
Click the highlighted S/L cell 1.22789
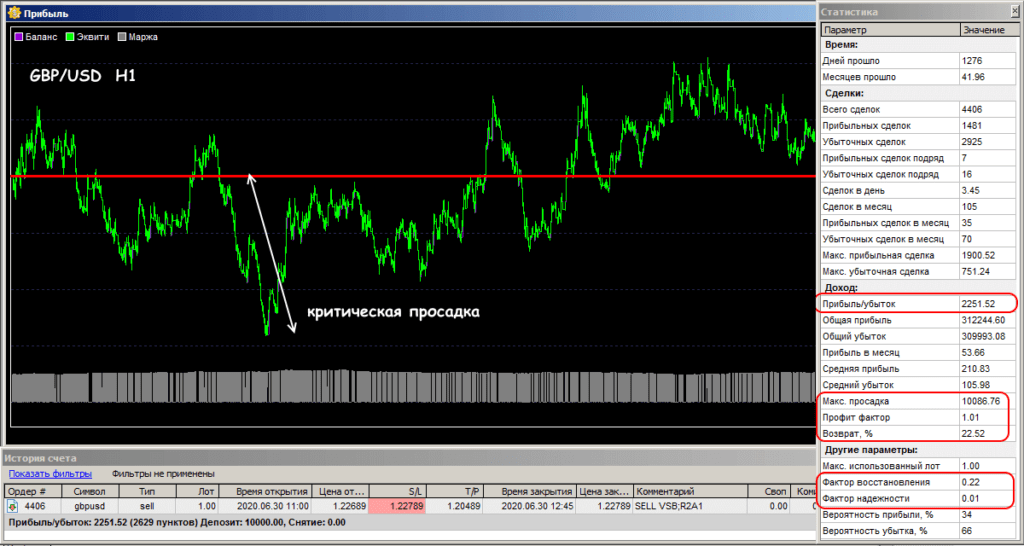coord(399,507)
